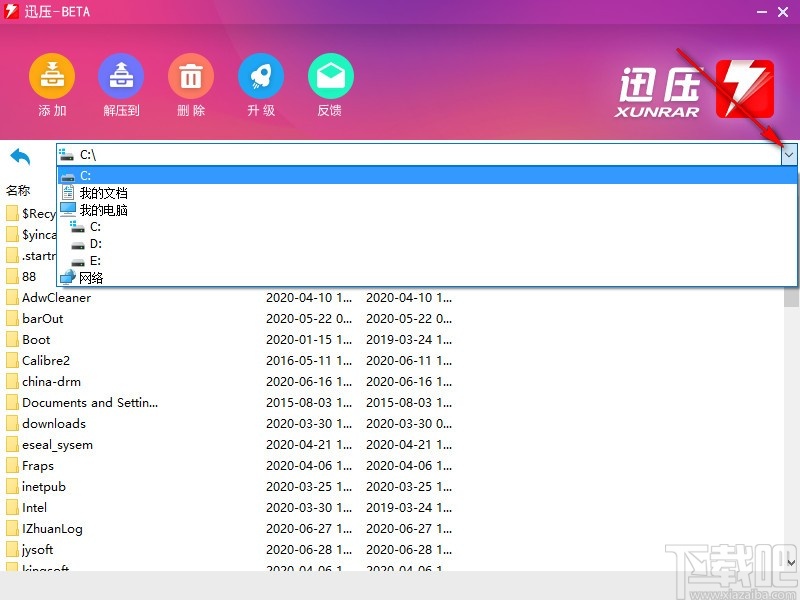Open the Calibre2 folder
The image size is (800, 600).
(x=45, y=360)
